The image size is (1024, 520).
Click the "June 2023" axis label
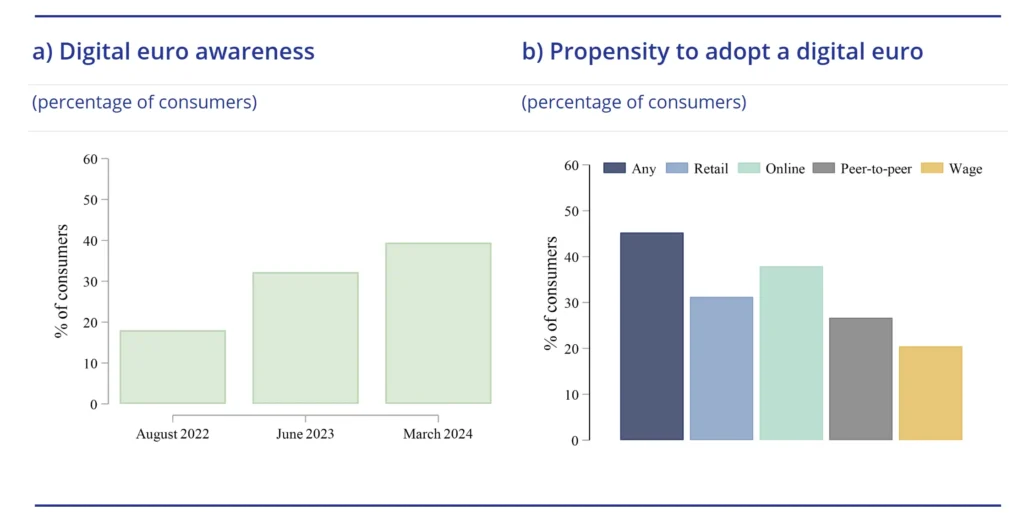tap(305, 434)
